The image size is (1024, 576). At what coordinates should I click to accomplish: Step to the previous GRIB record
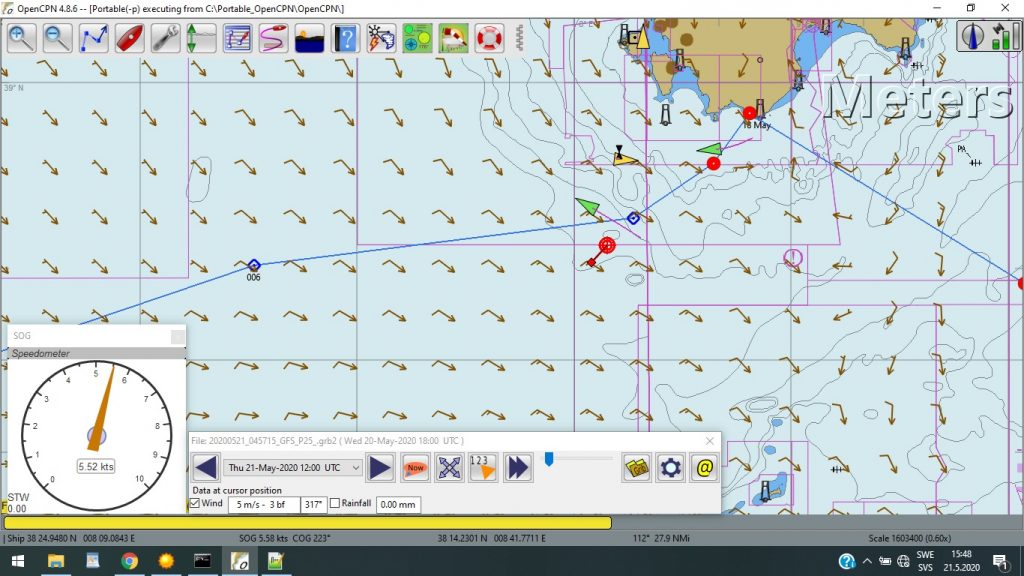coord(206,468)
